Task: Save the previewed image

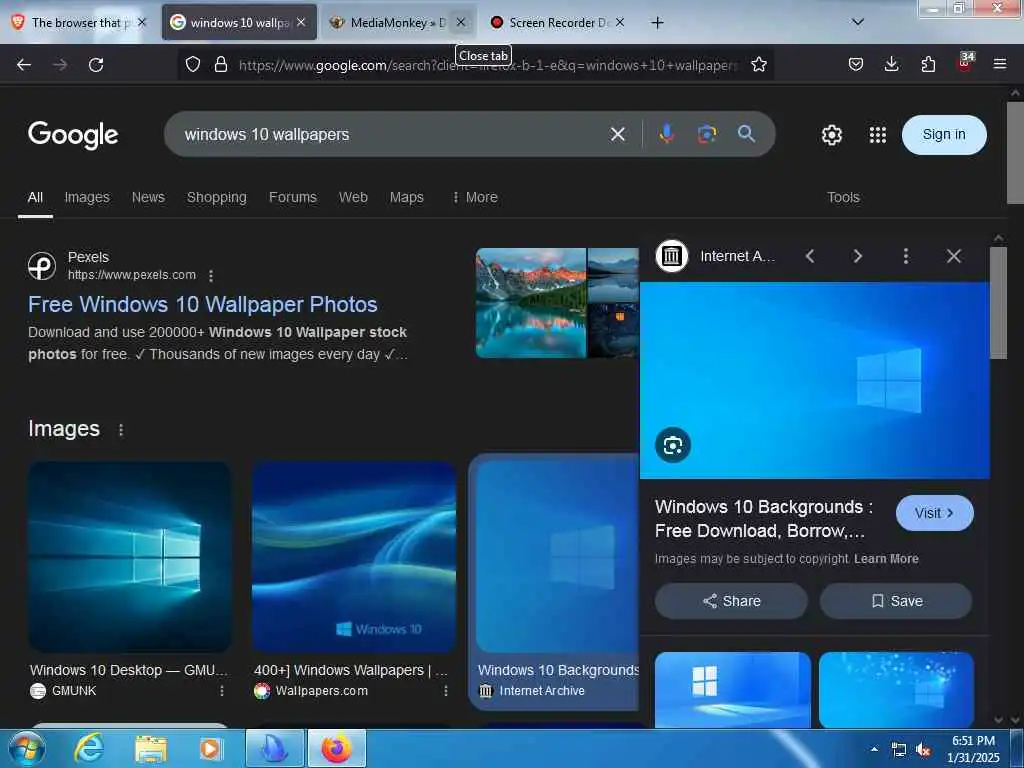Action: pos(896,601)
